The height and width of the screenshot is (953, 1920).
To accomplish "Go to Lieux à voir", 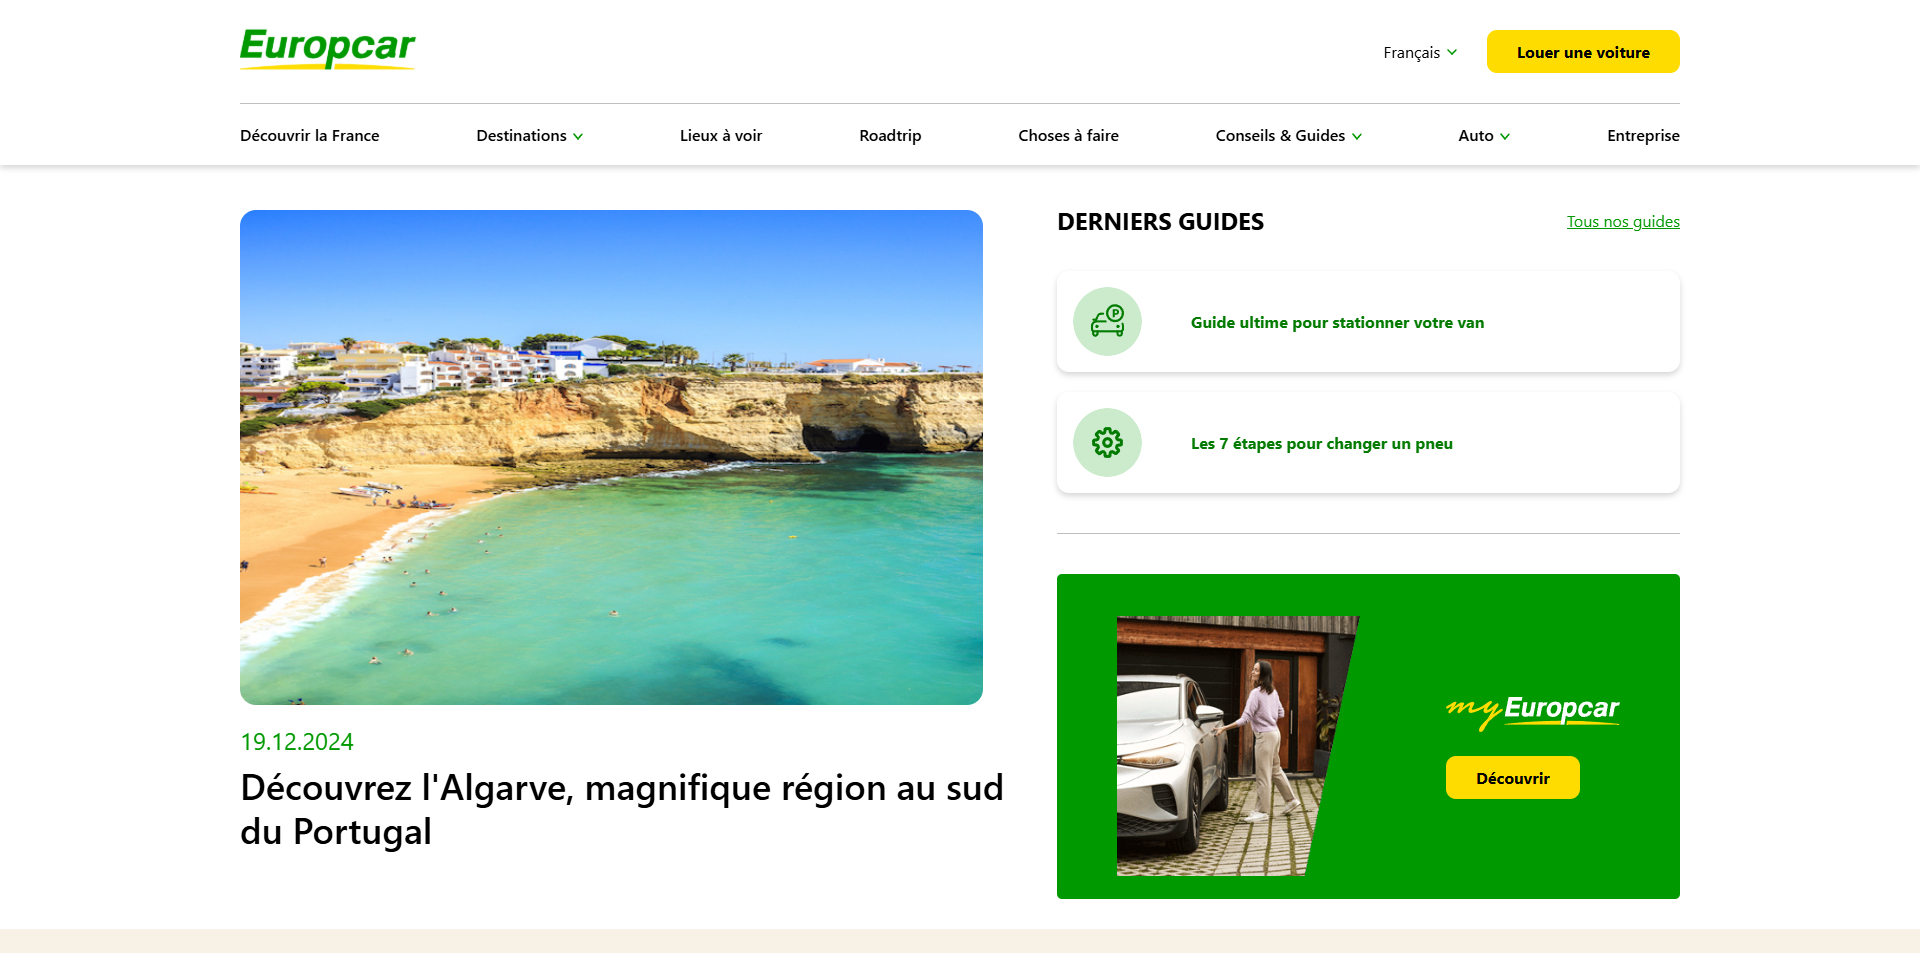I will (x=721, y=136).
